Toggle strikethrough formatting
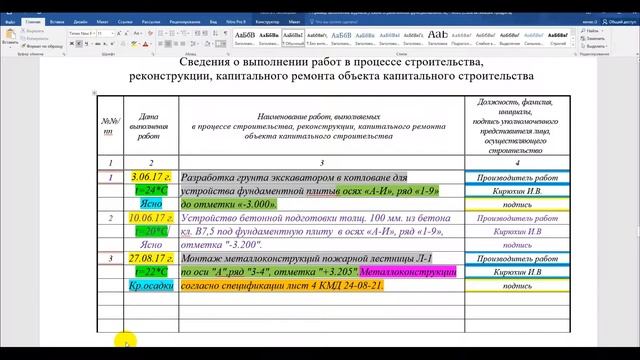This screenshot has height=360, width=640. [98, 44]
